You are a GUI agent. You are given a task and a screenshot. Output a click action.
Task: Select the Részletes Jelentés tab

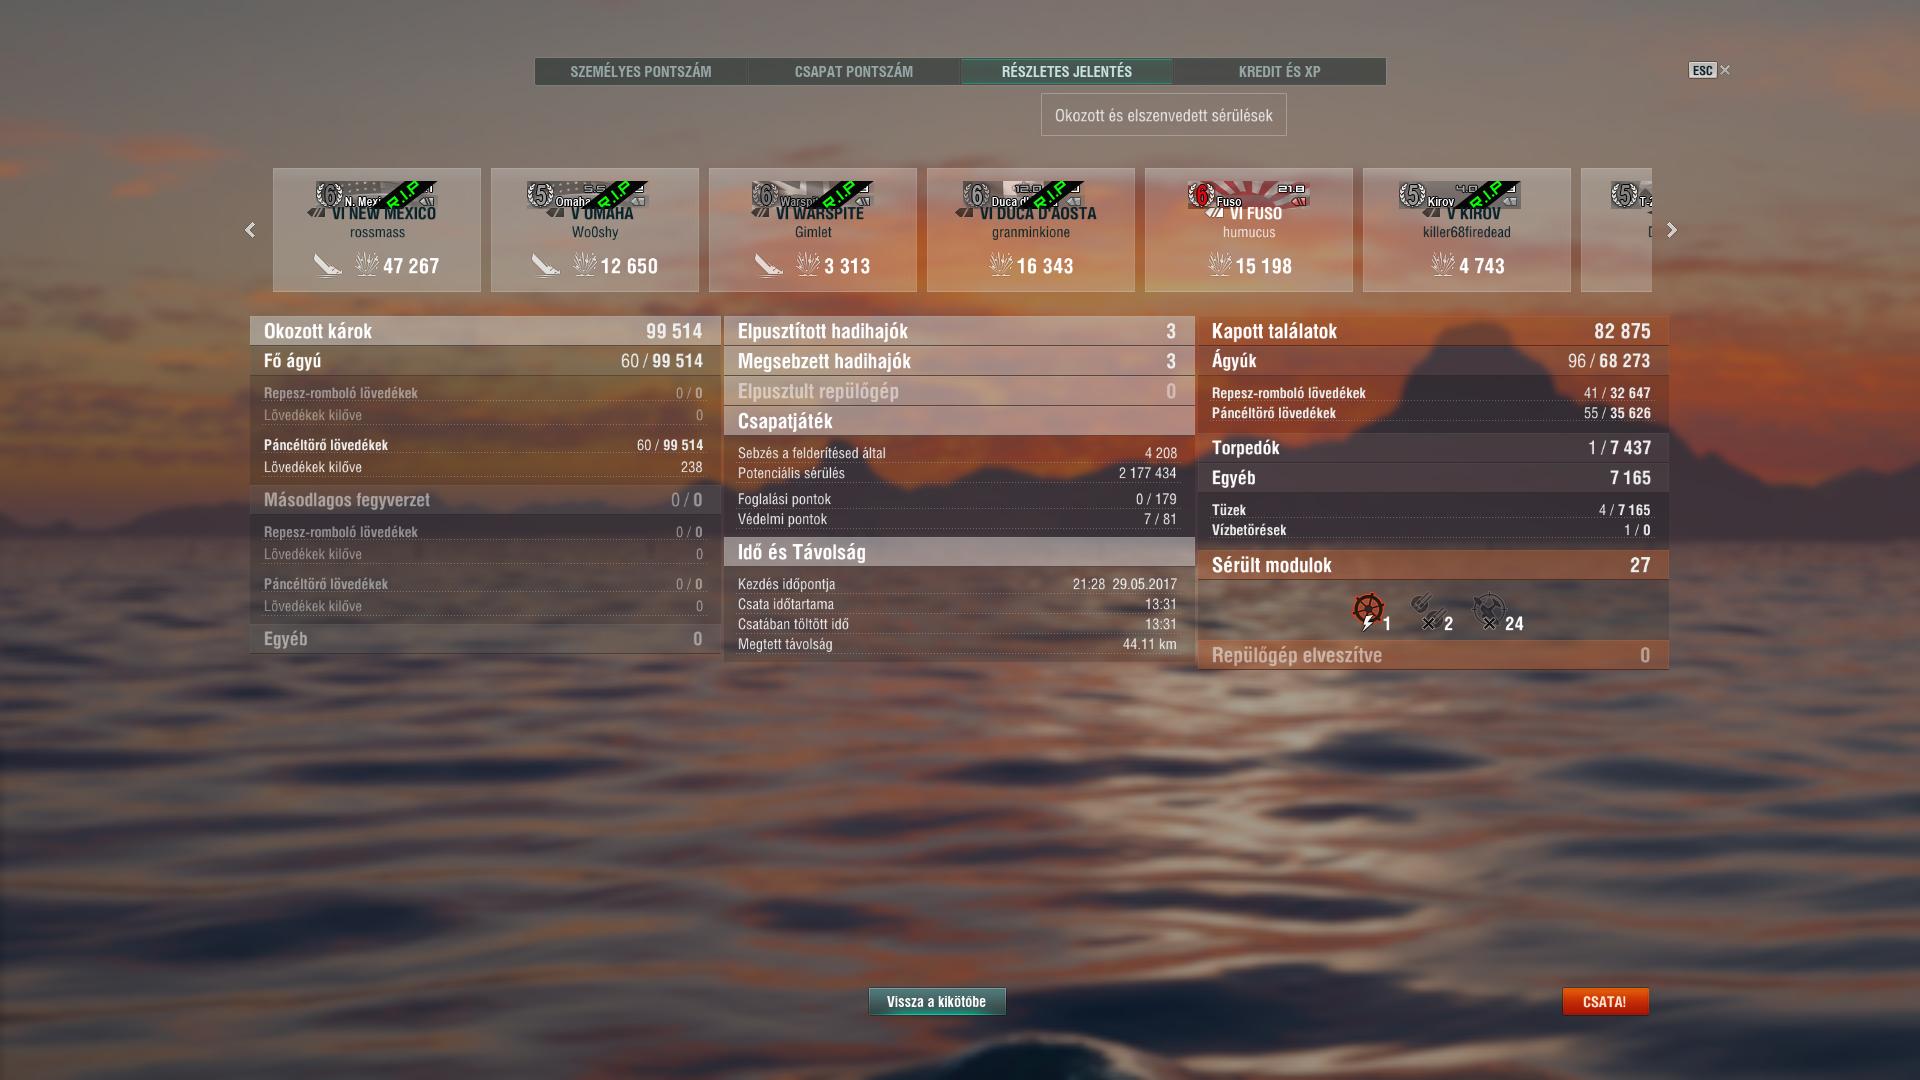(1067, 72)
